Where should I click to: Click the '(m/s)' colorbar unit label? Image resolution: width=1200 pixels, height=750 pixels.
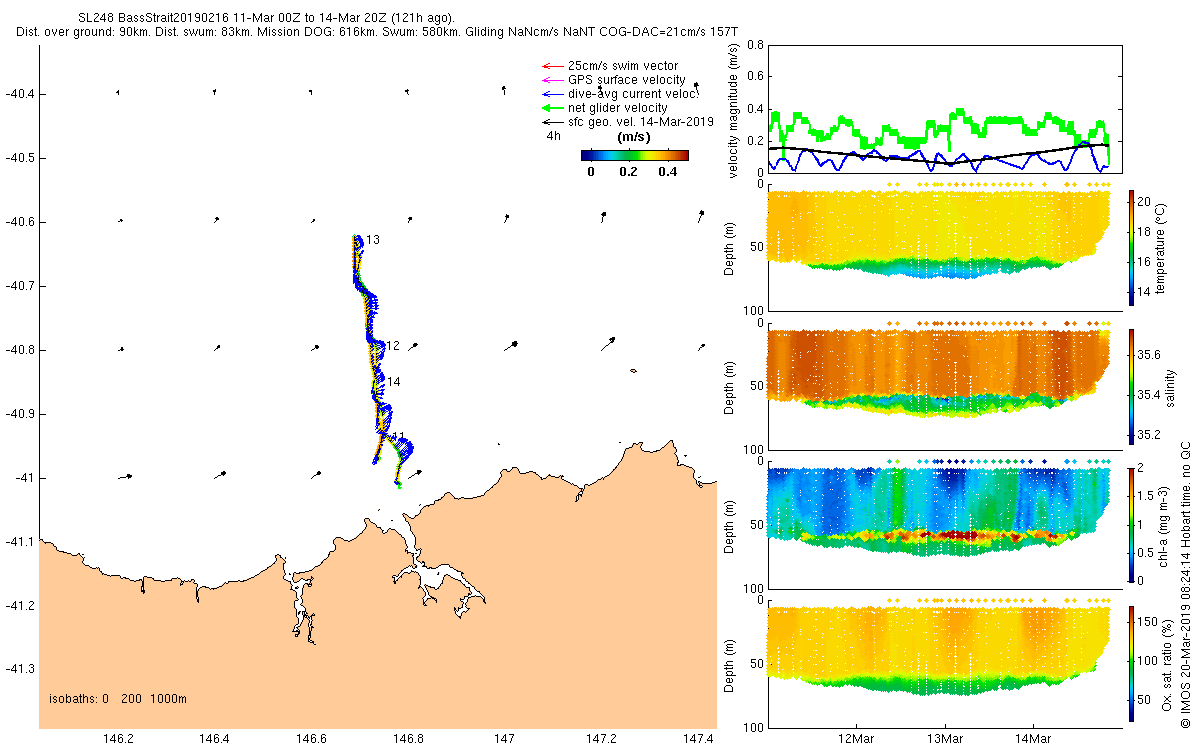[635, 137]
